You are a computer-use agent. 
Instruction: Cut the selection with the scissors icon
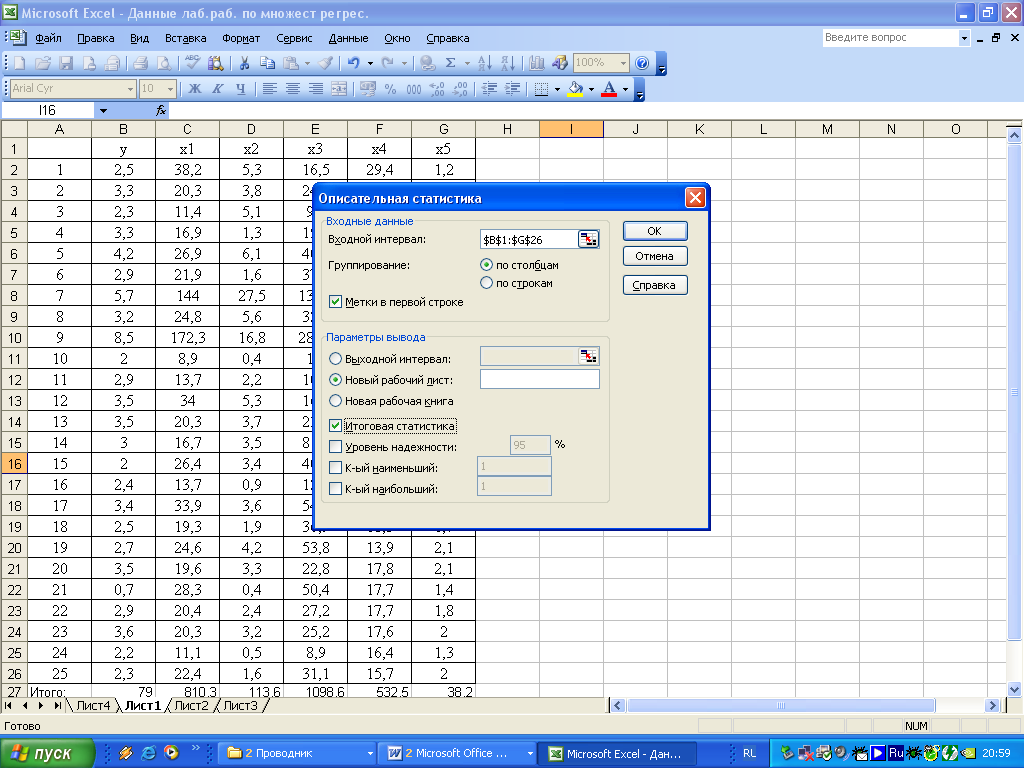pyautogui.click(x=244, y=63)
